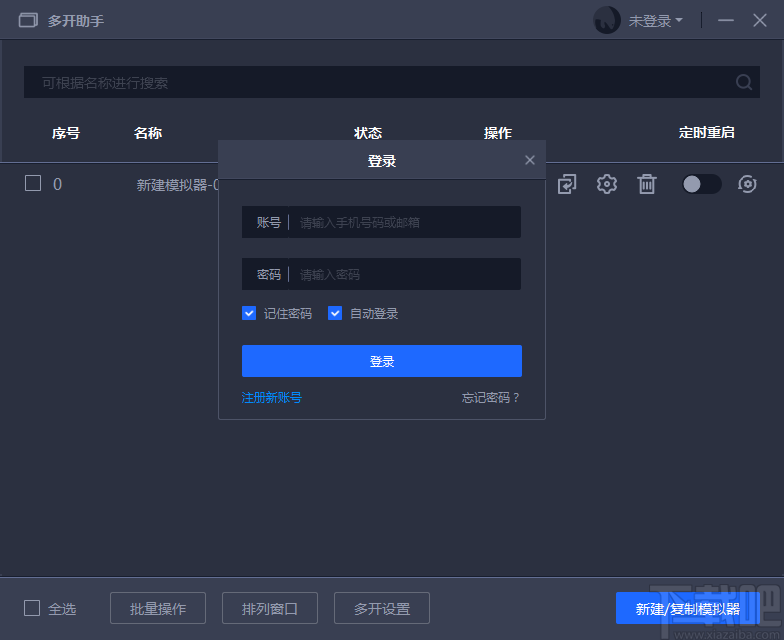Delete emulator with the trash icon
This screenshot has width=784, height=640.
click(x=646, y=184)
